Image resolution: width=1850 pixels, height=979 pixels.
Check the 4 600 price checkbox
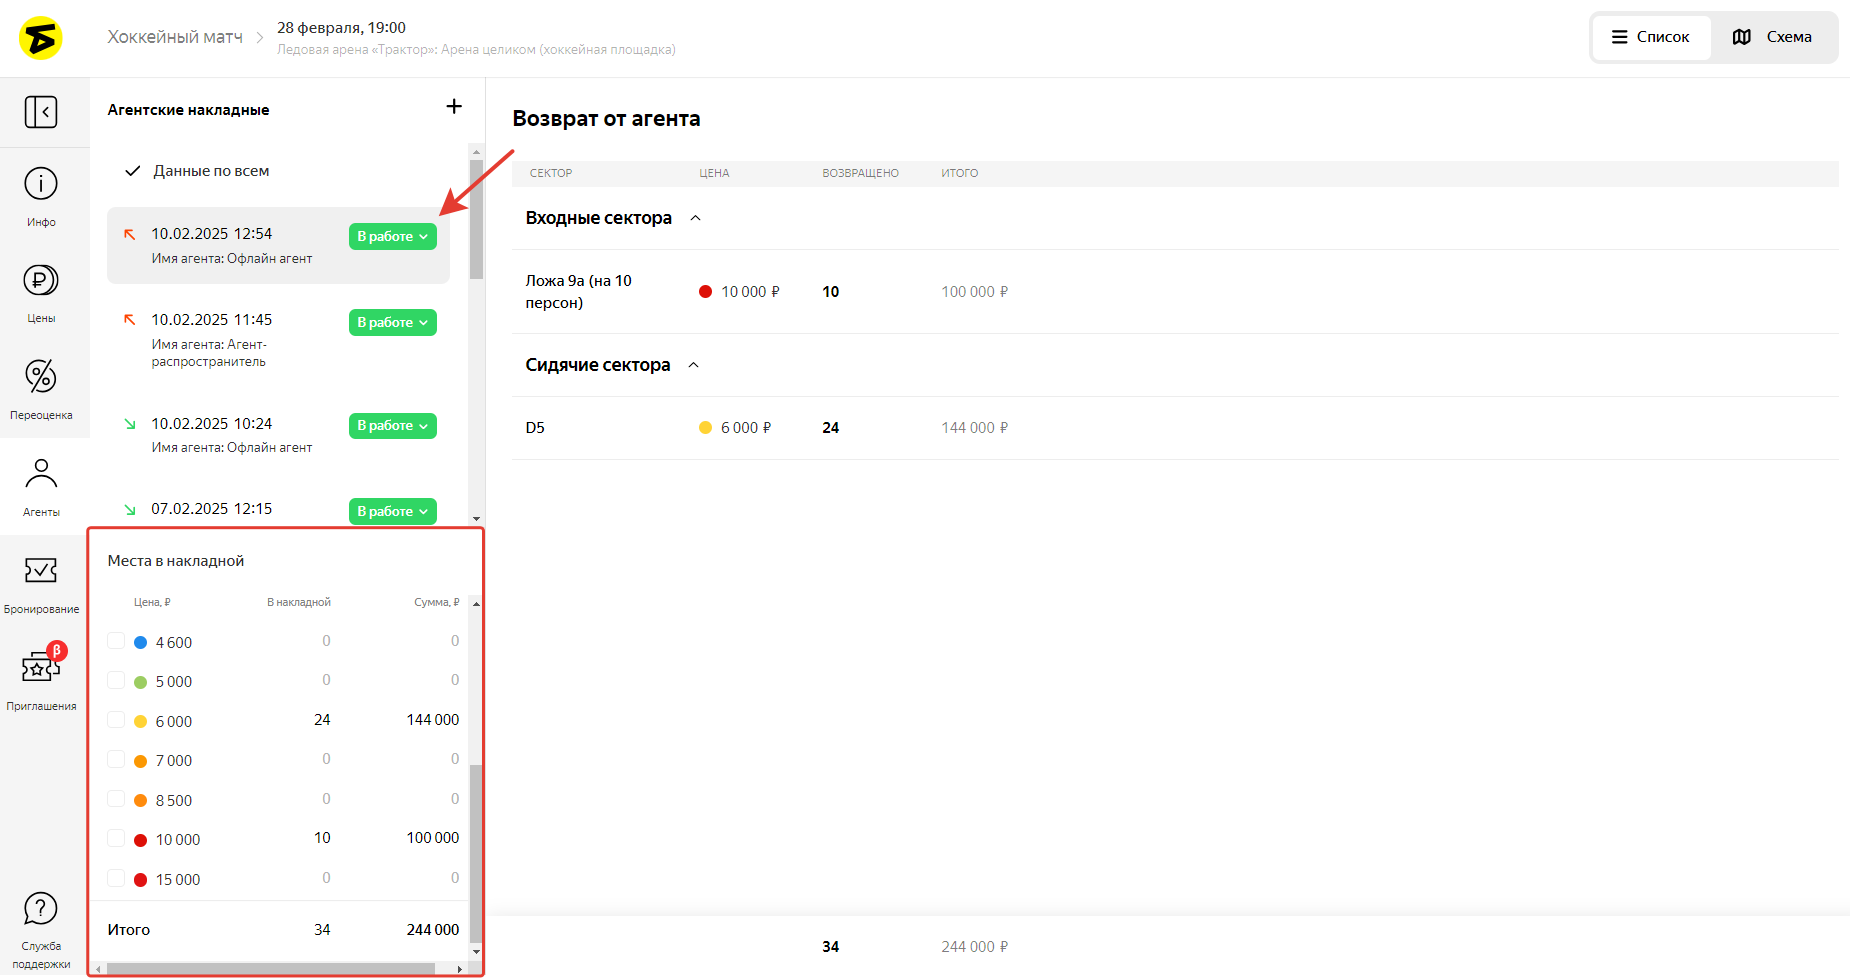tap(116, 641)
